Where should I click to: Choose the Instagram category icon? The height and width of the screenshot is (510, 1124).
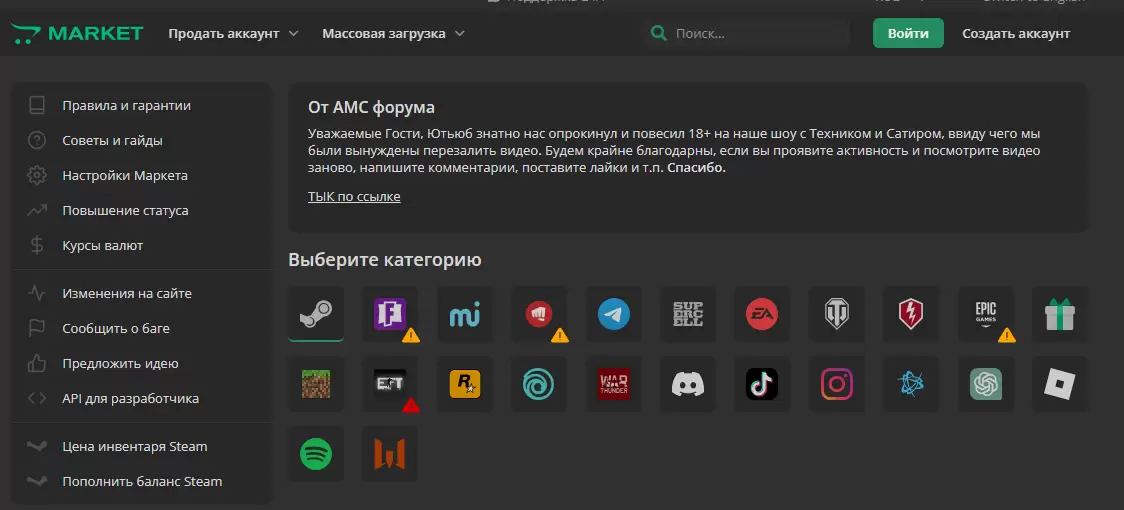click(837, 384)
